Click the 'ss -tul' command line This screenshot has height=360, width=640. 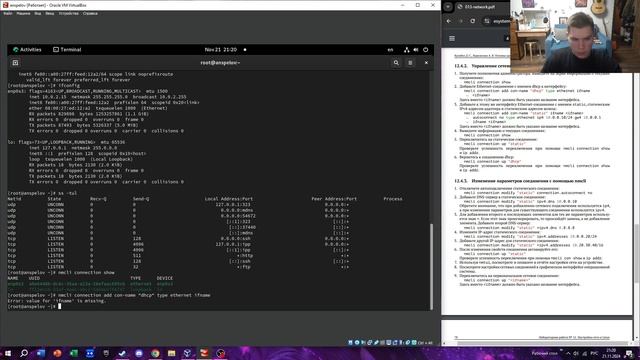(42, 193)
